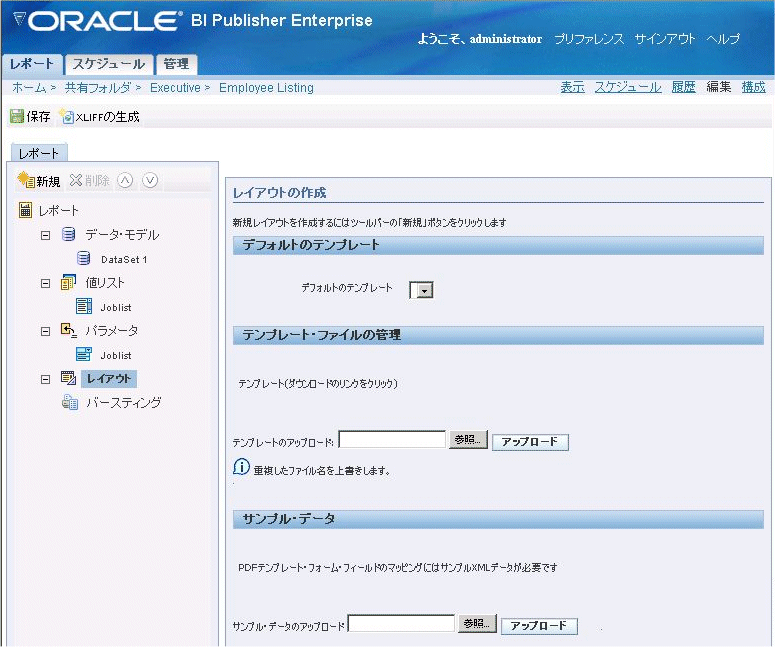The image size is (775, 647).
Task: Click the Joblist icon under パラメータ
Action: [x=84, y=354]
